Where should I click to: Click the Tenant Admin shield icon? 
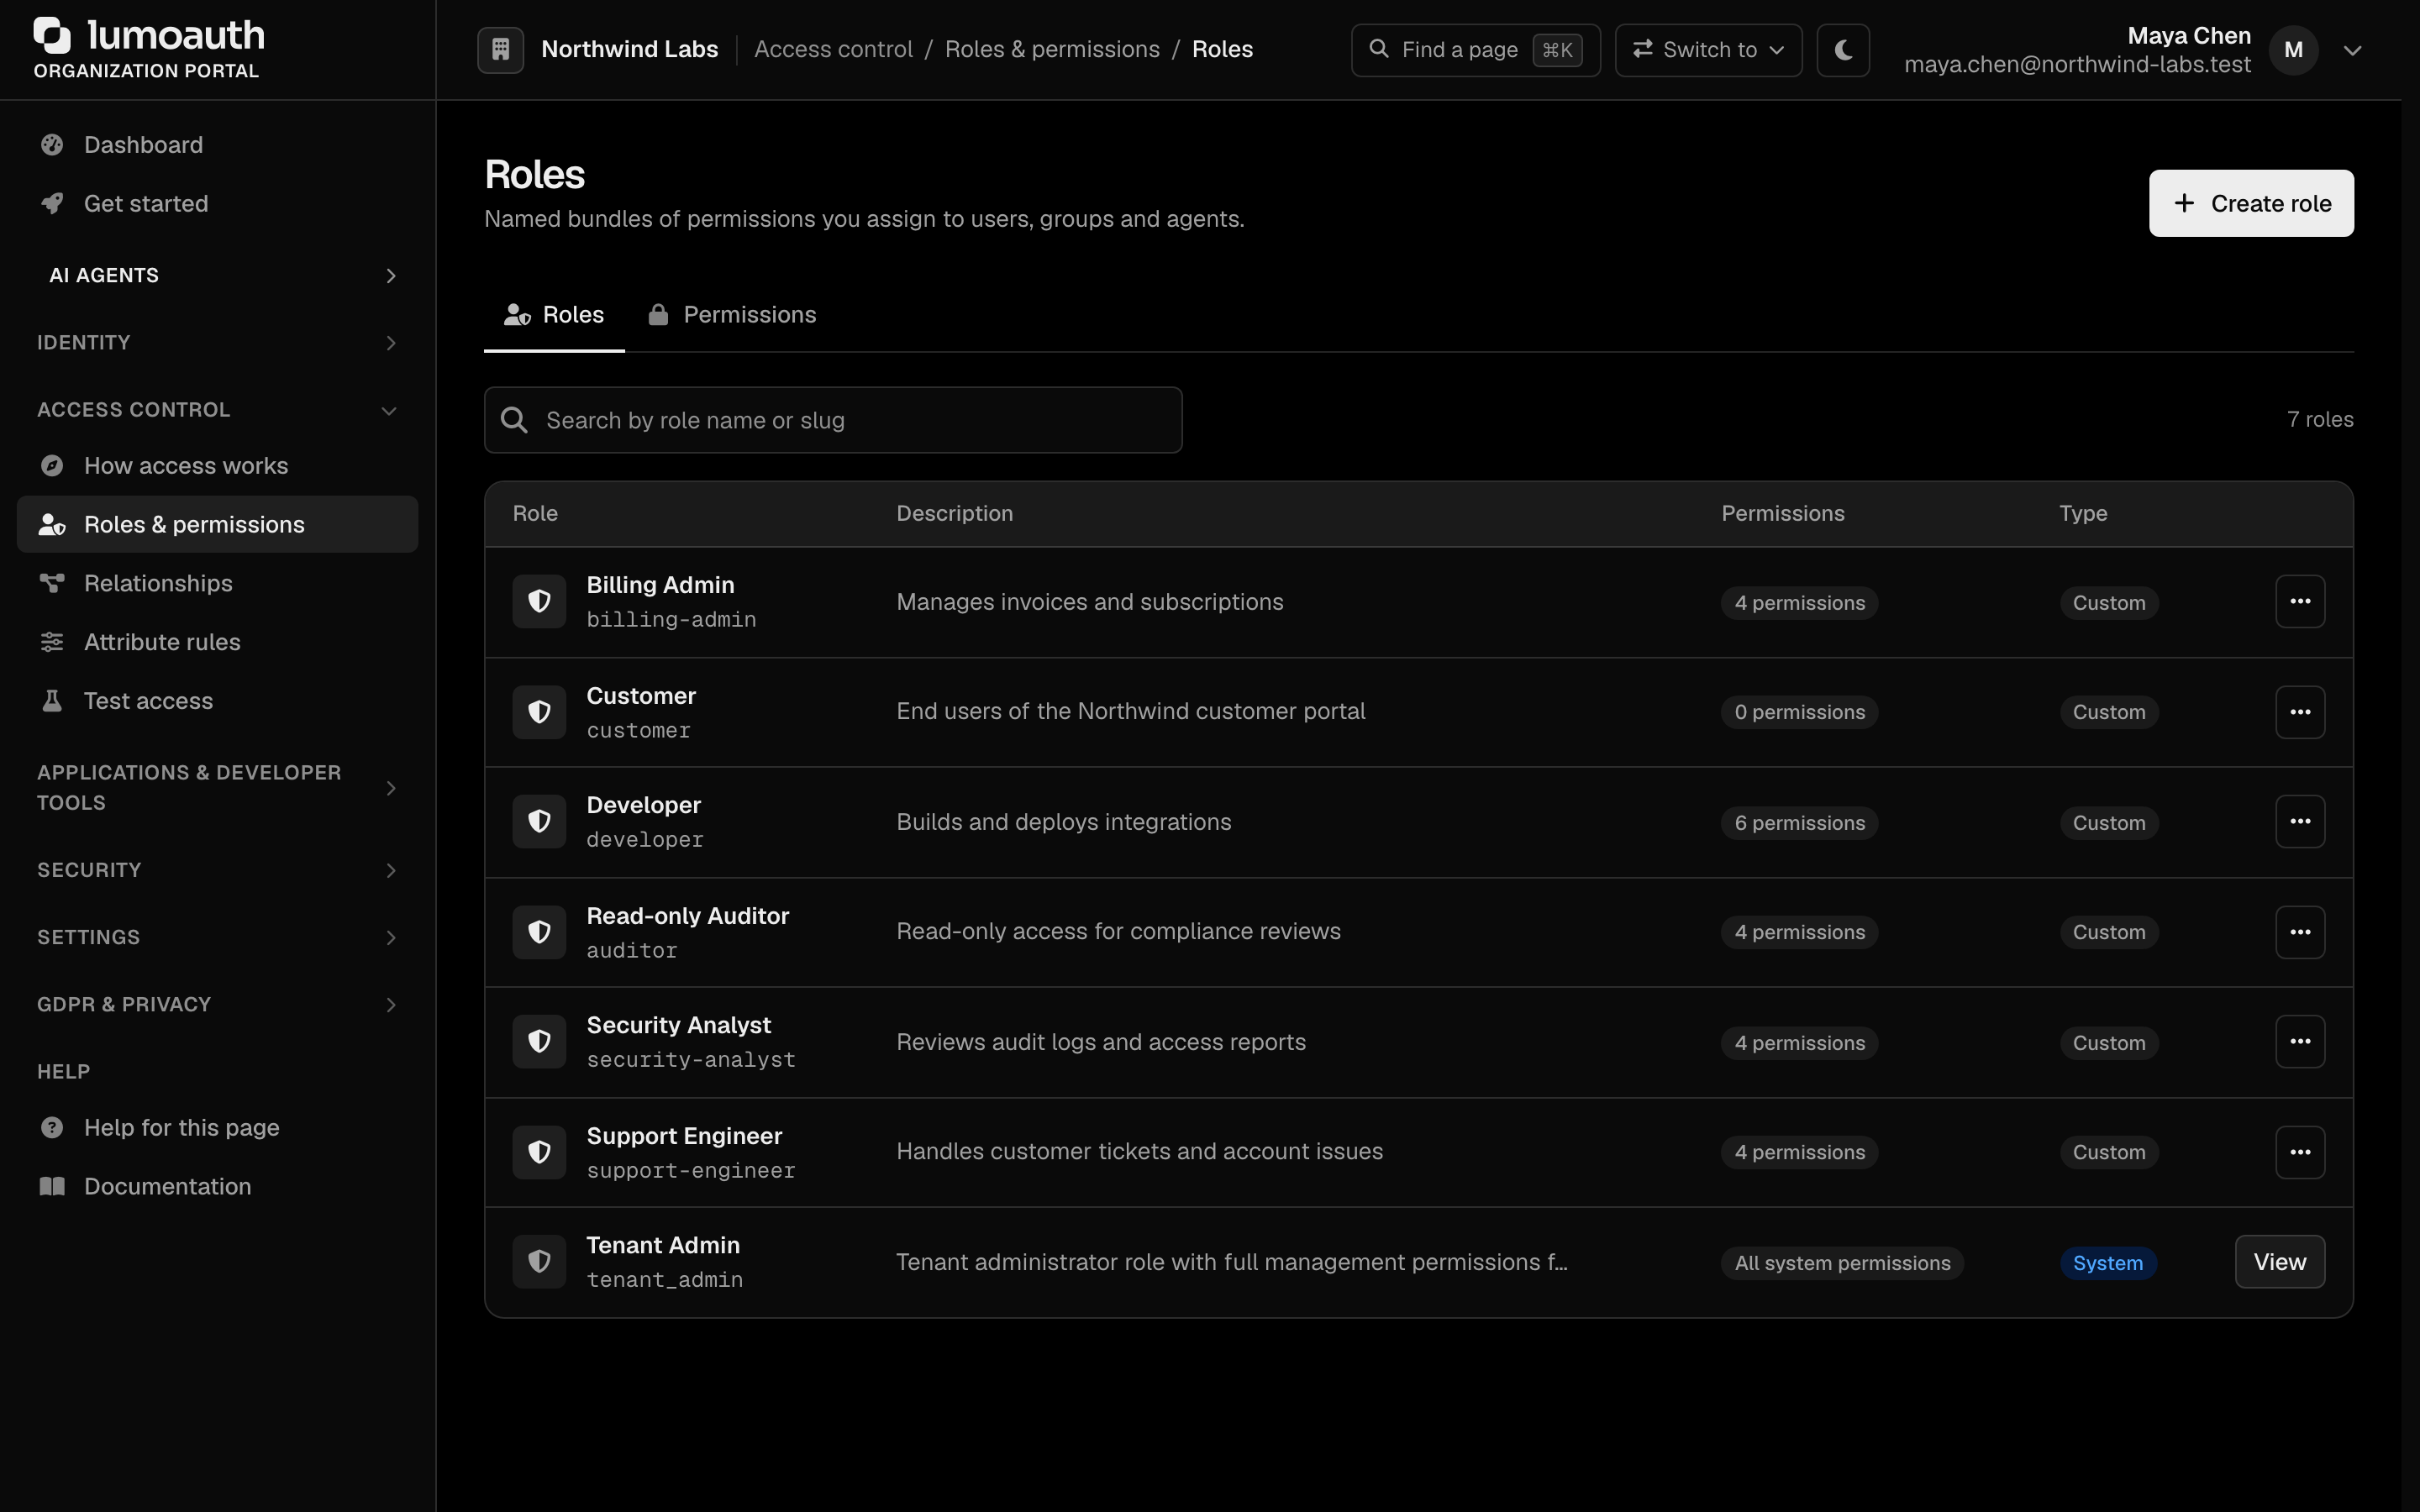tap(539, 1261)
